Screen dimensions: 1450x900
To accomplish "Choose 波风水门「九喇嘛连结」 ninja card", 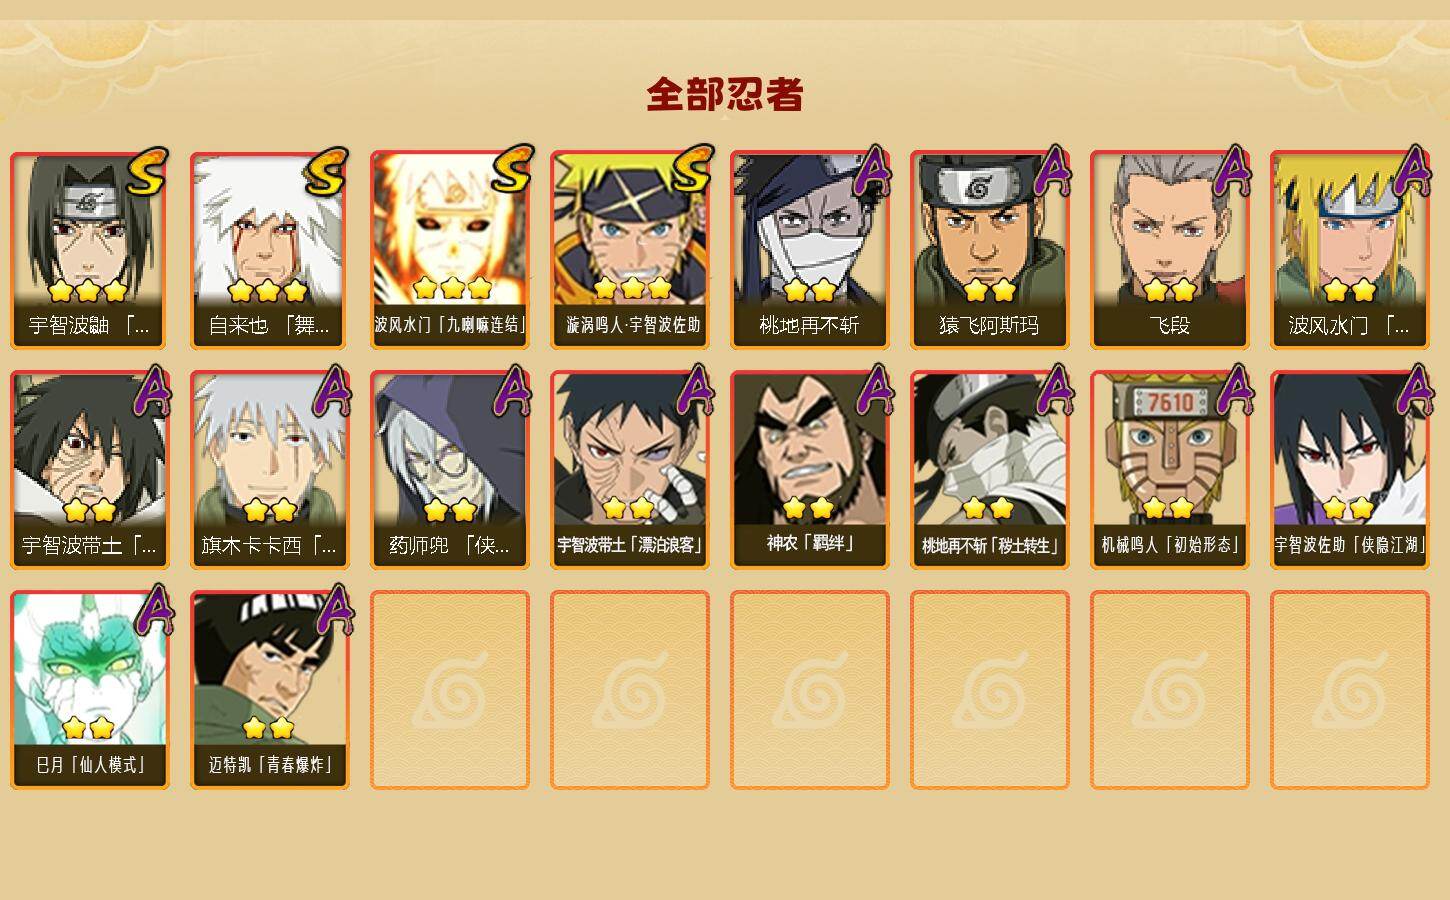I will coord(450,250).
